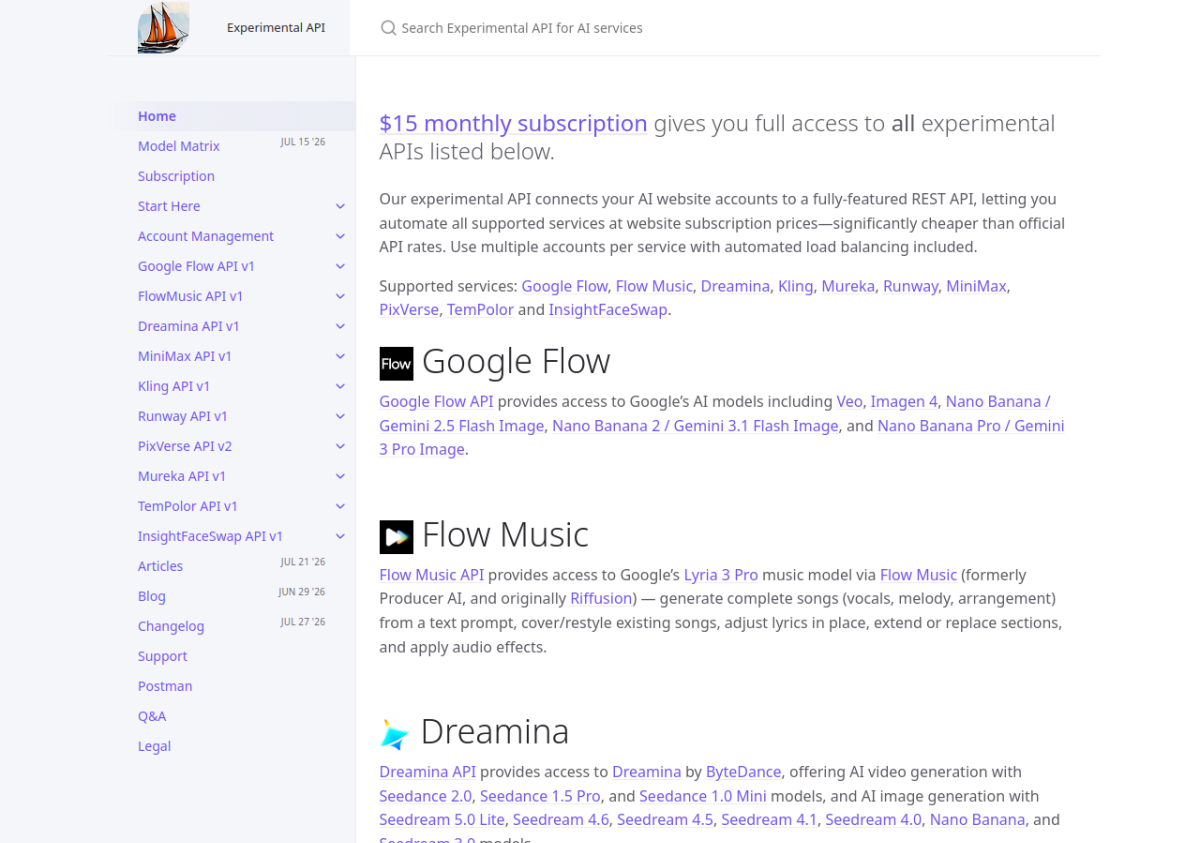This screenshot has width=1200, height=843.
Task: Expand Kling API v1 chevron
Action: [x=340, y=386]
